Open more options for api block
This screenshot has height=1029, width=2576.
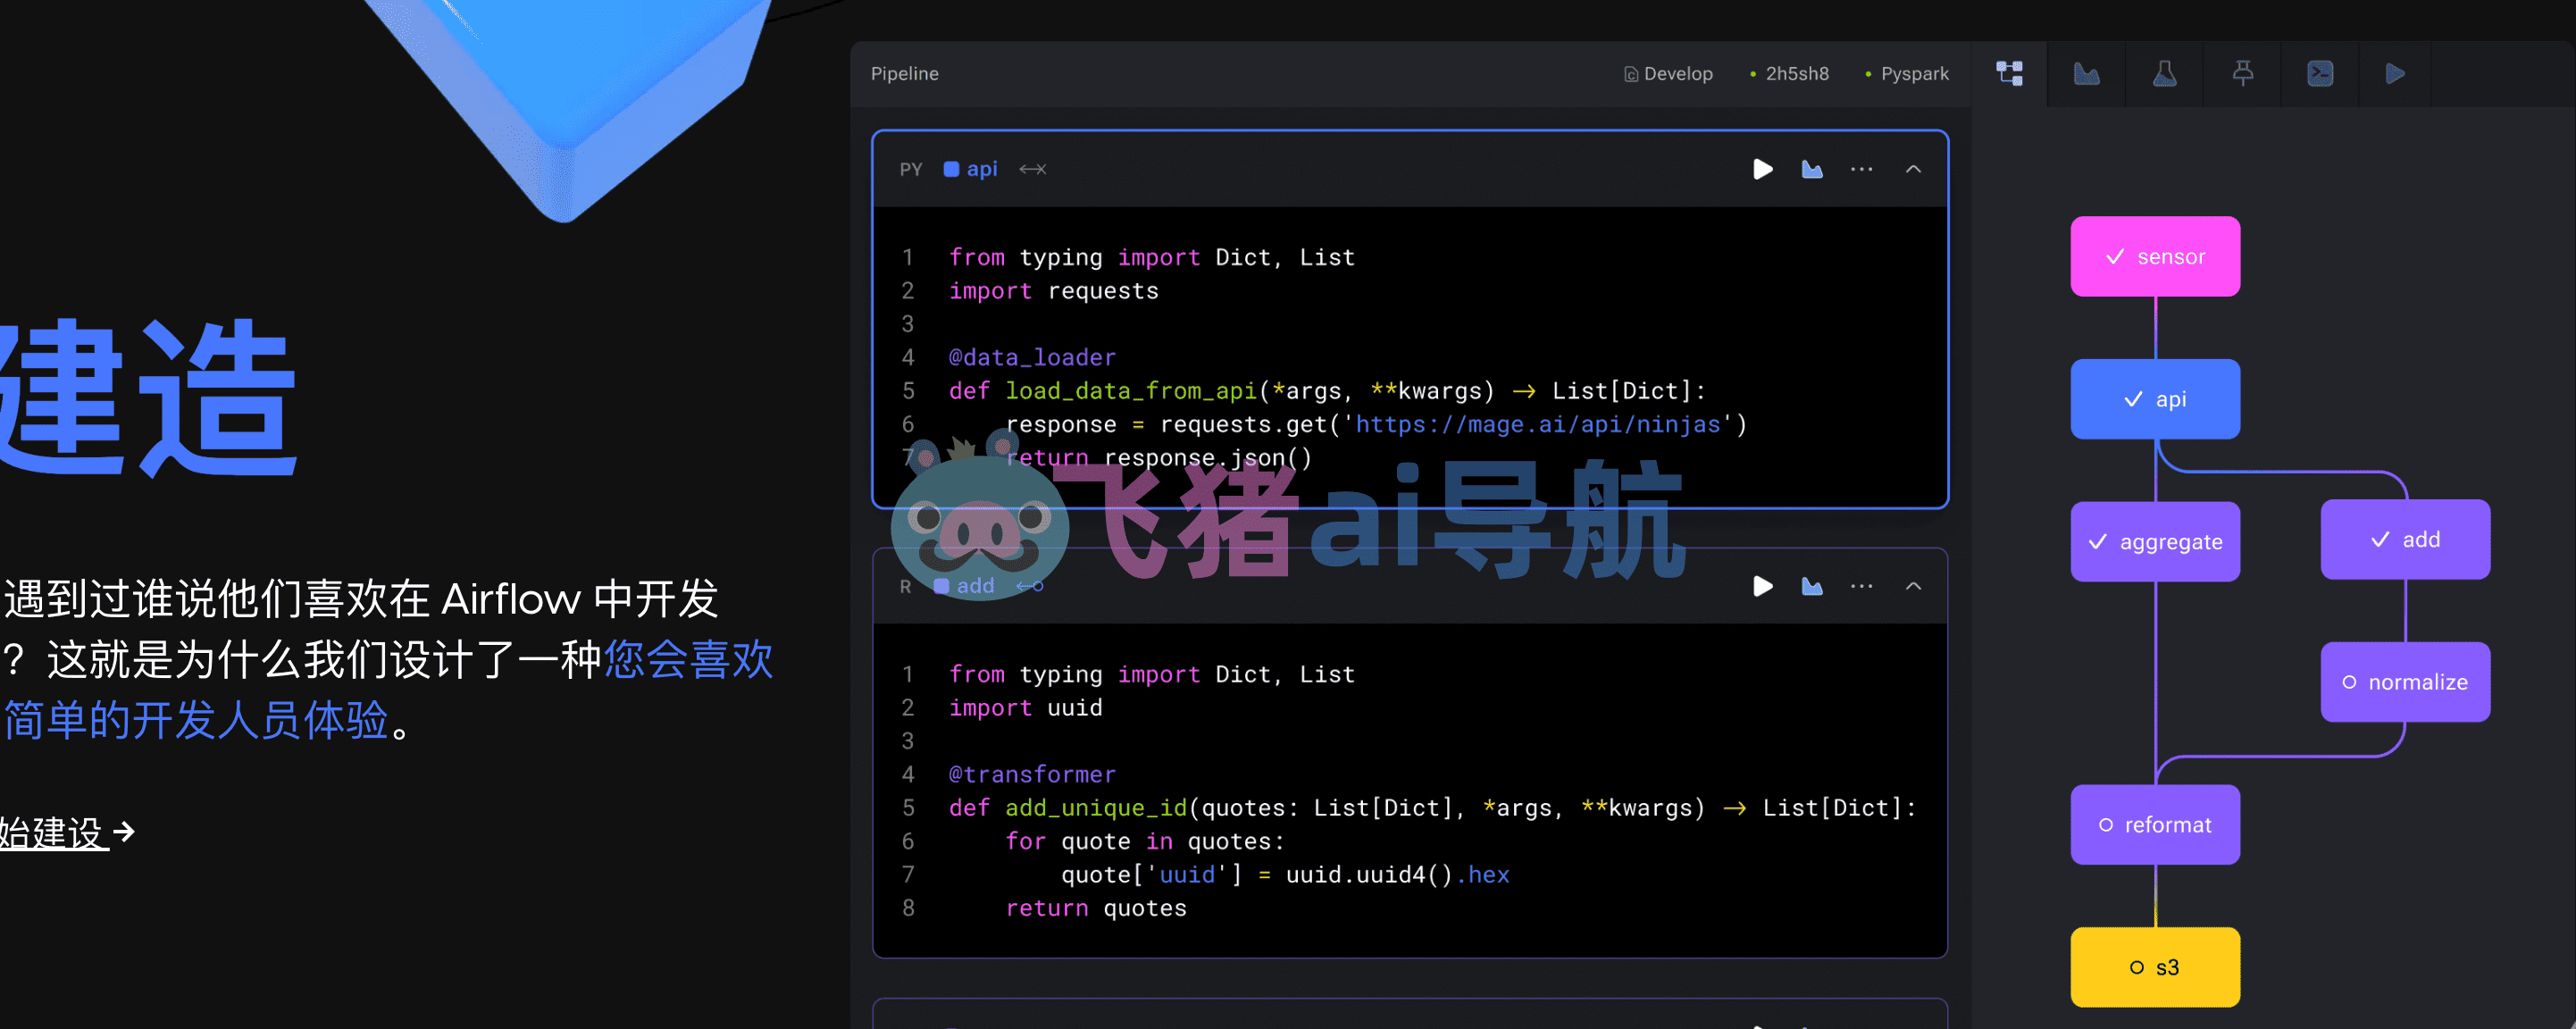coord(1862,169)
